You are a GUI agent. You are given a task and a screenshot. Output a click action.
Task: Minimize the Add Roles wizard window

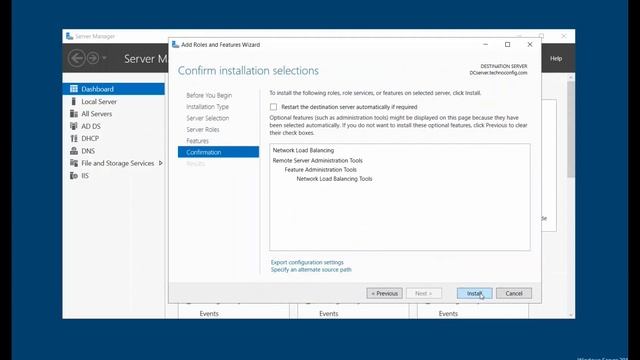485,44
